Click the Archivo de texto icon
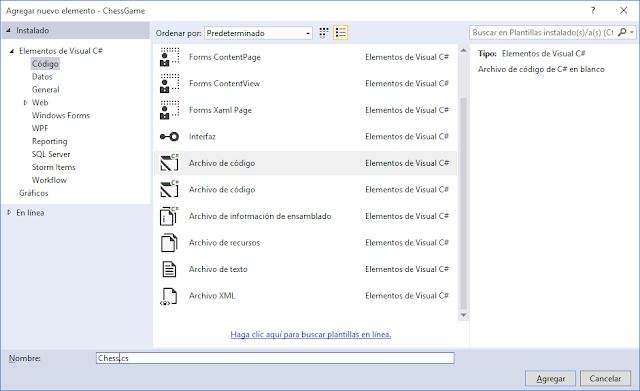 point(169,269)
